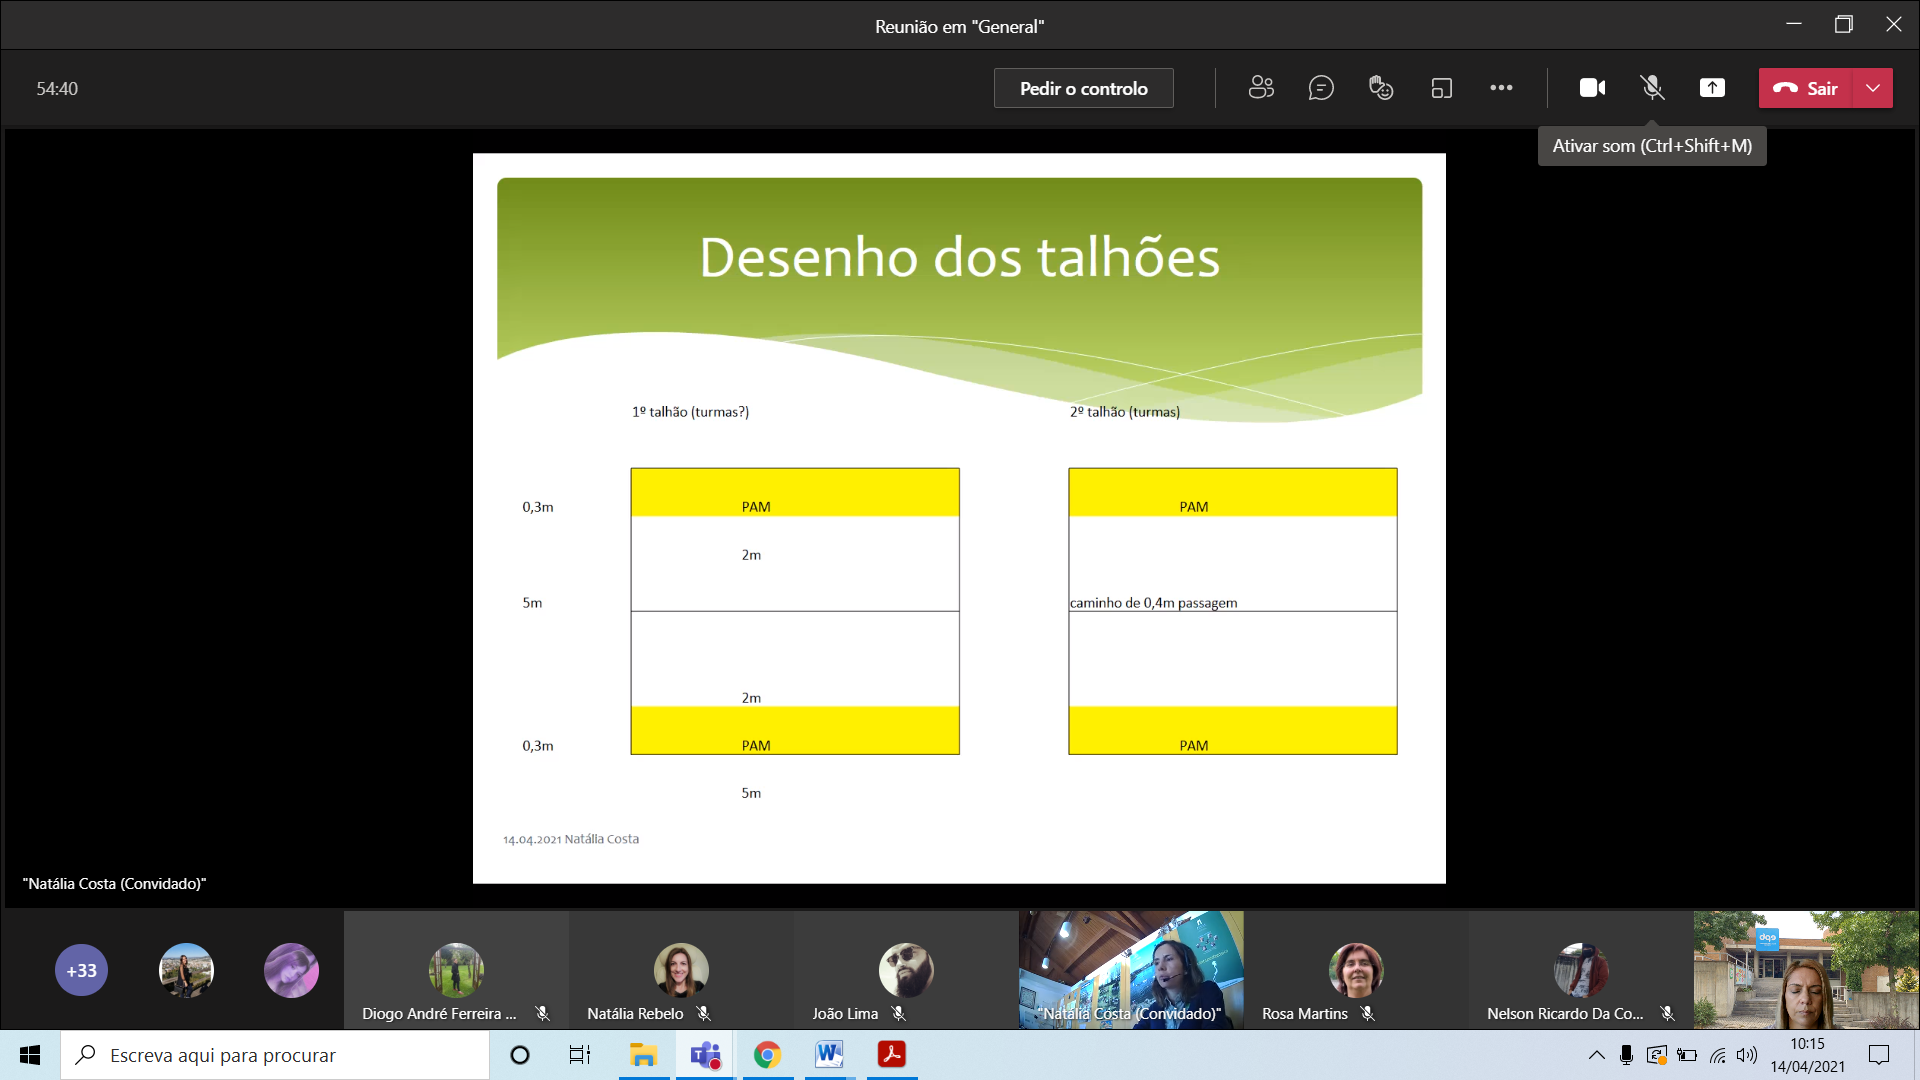Open the Windows Start menu
The height and width of the screenshot is (1080, 1920).
point(30,1055)
